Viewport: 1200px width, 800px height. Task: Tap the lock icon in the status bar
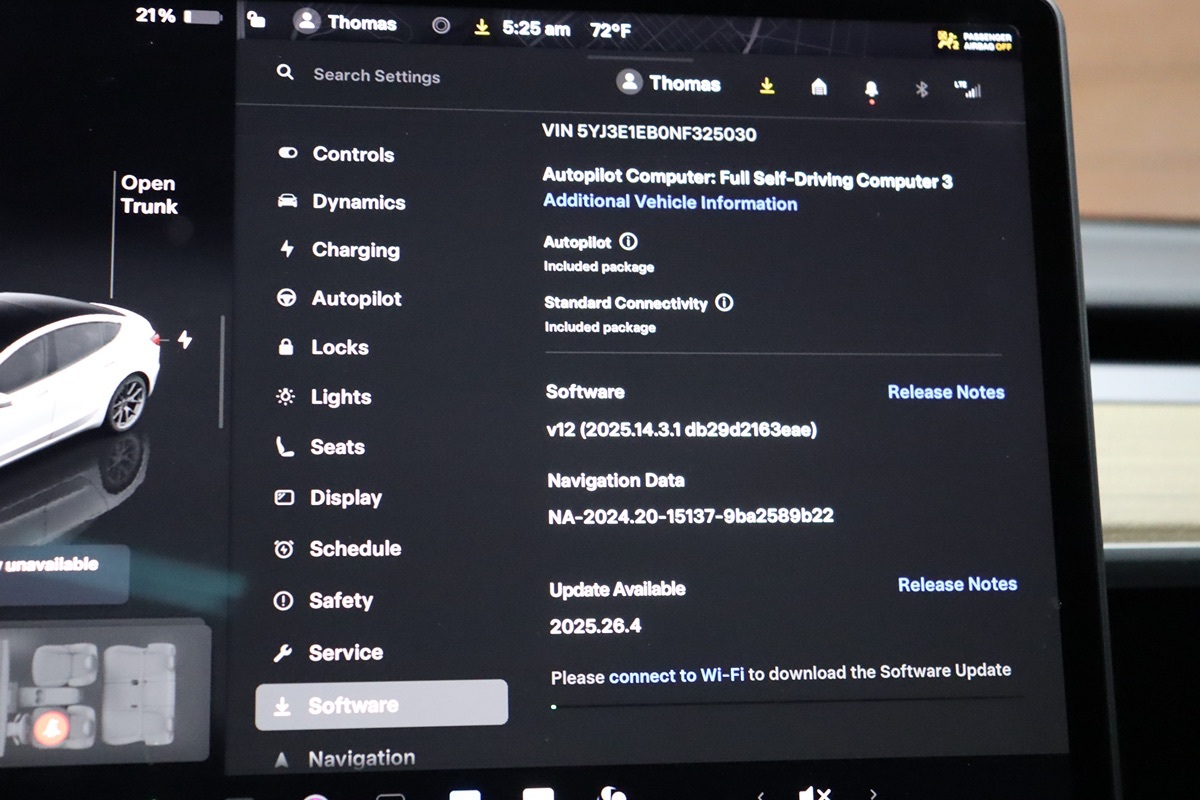click(257, 19)
